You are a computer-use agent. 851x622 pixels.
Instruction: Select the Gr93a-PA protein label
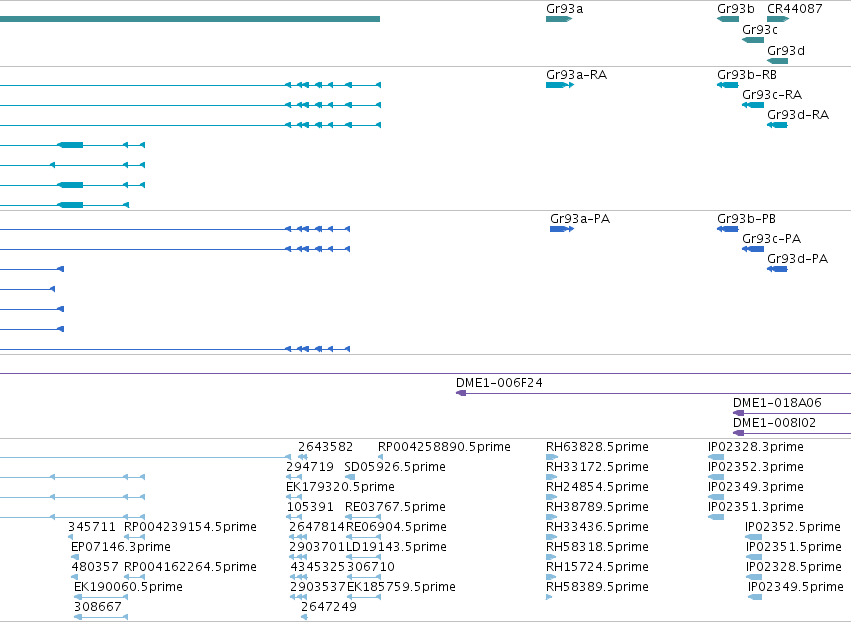(580, 219)
